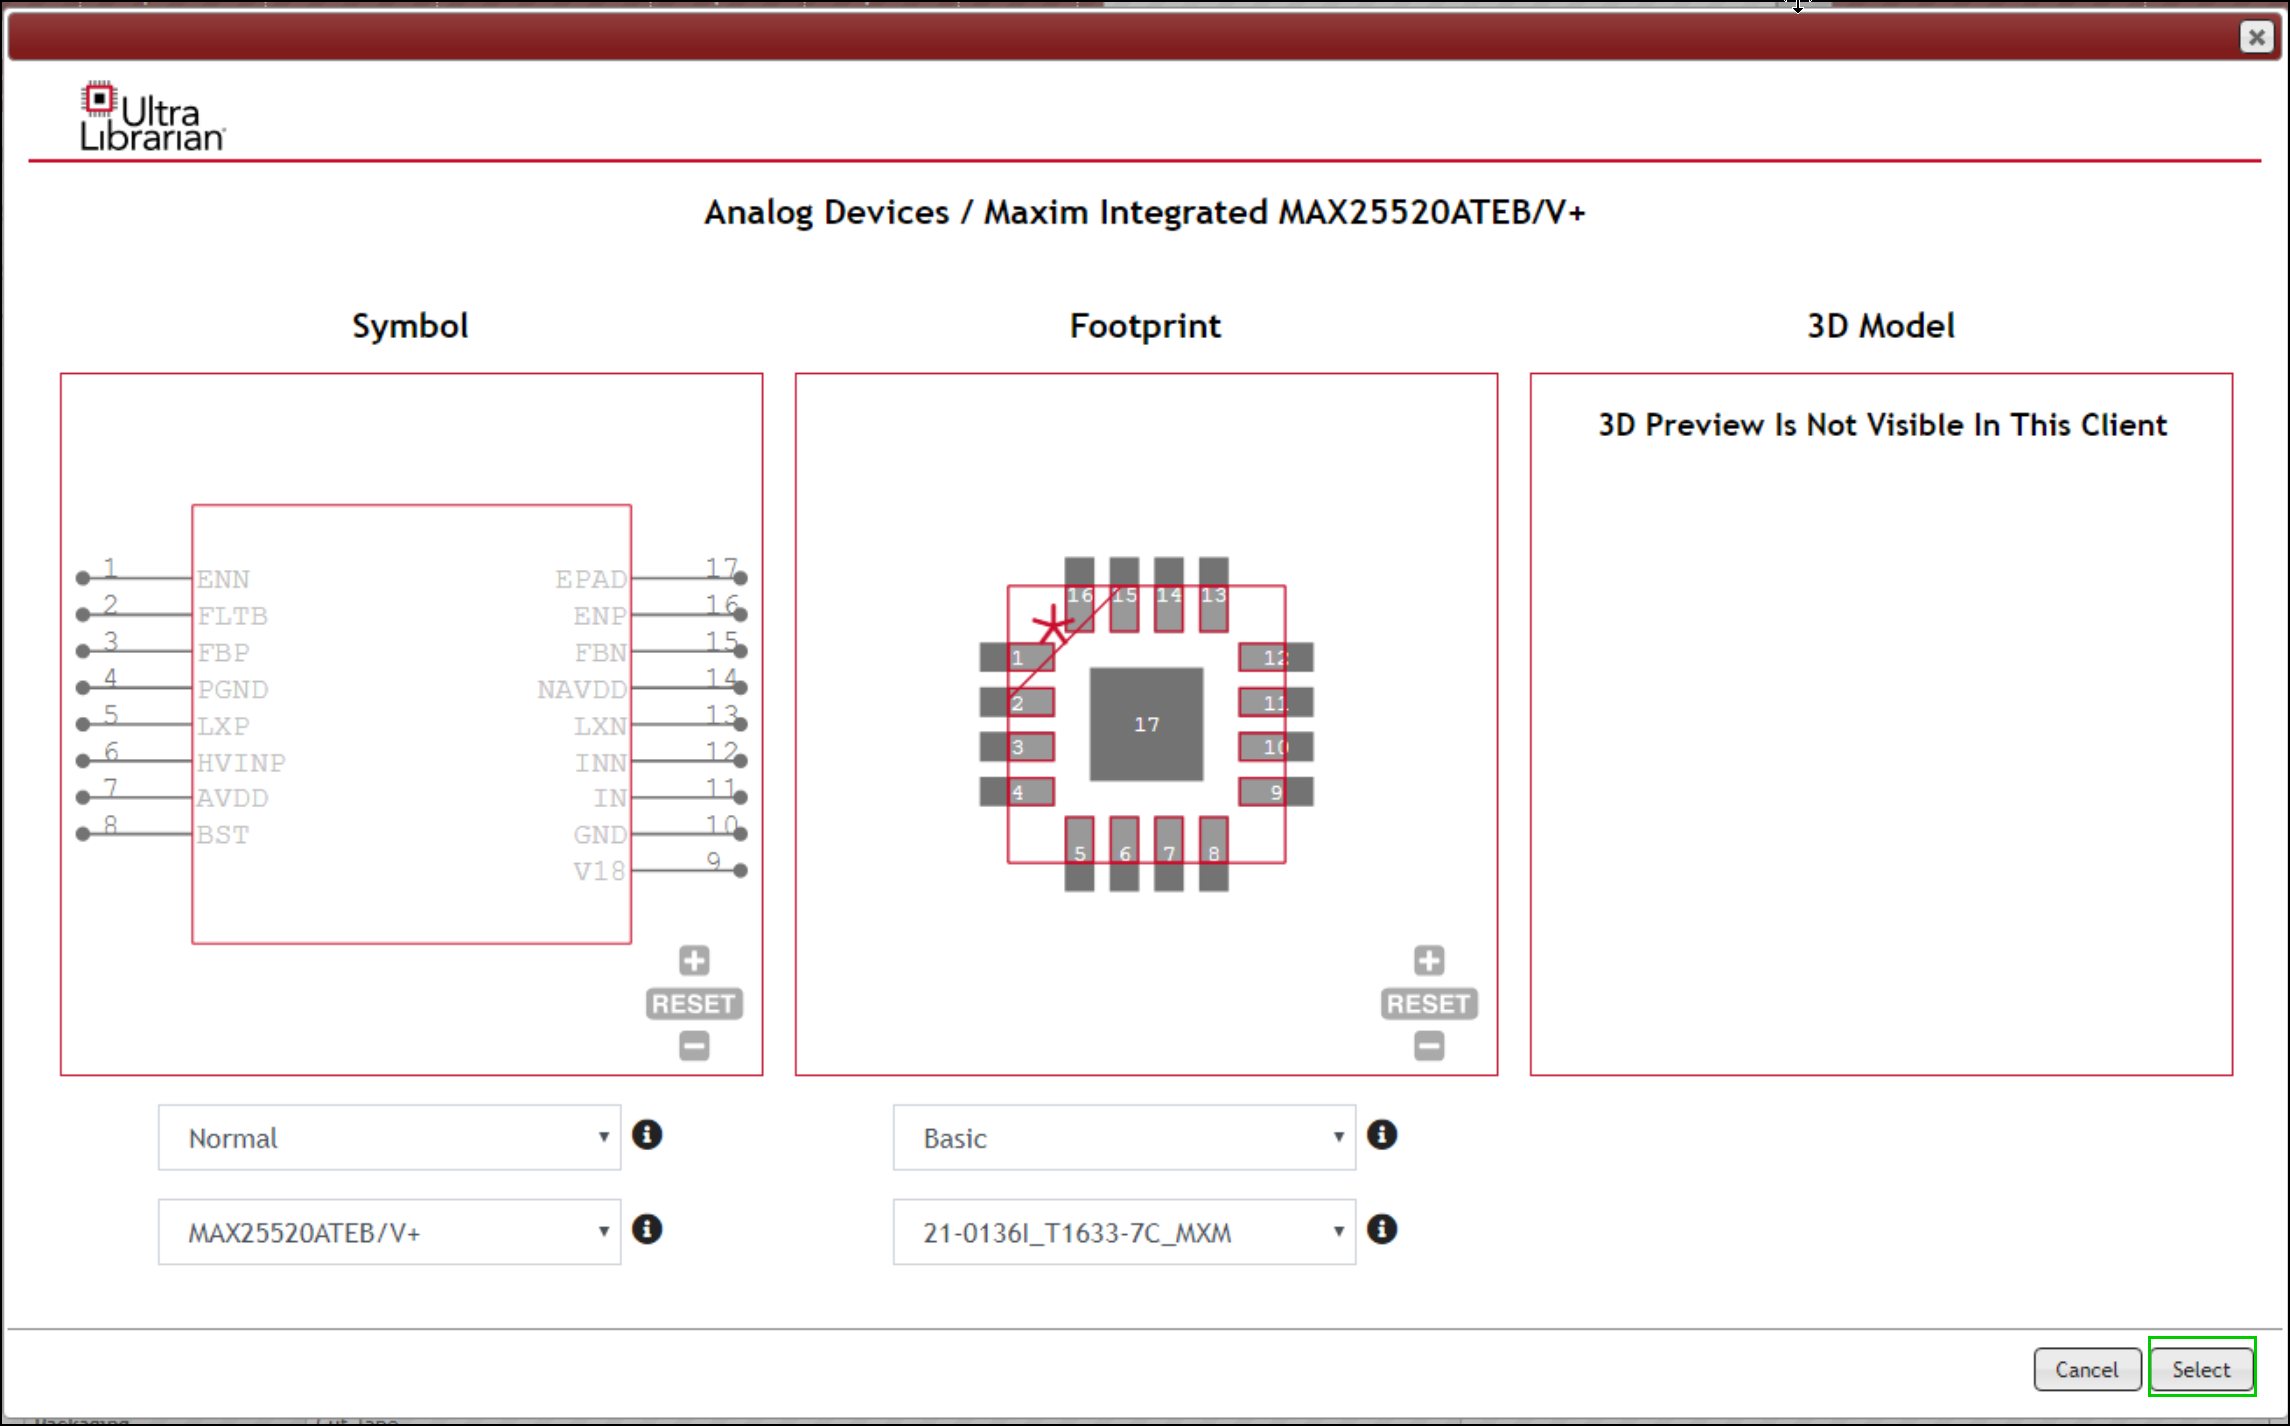Image resolution: width=2290 pixels, height=1426 pixels.
Task: Click info icon beside Normal dropdown
Action: click(x=647, y=1135)
